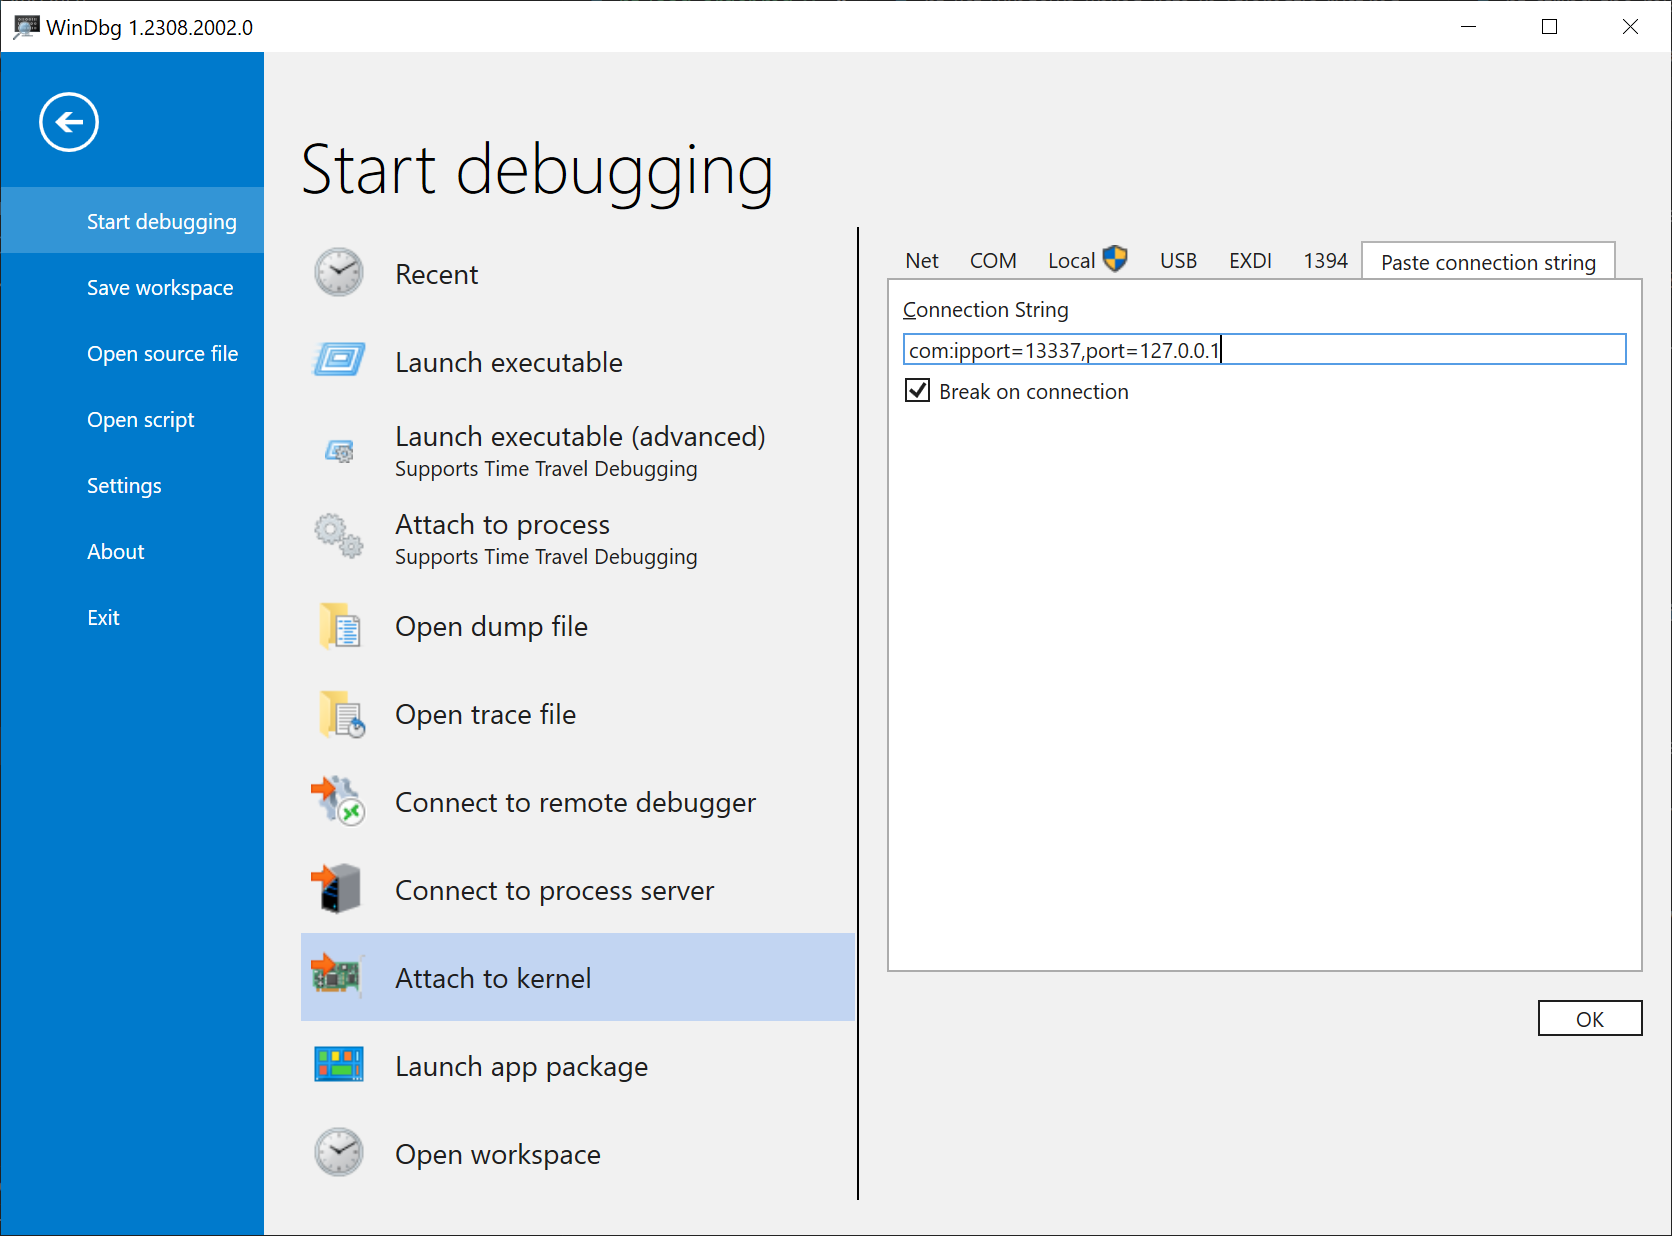
Task: Open Settings from the left sidebar
Action: pyautogui.click(x=124, y=486)
